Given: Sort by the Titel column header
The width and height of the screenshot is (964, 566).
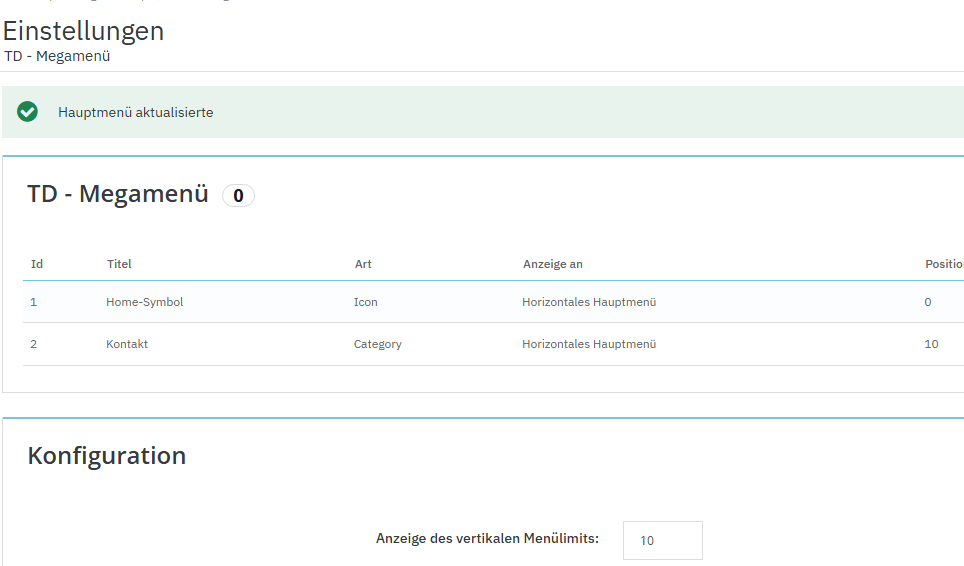Looking at the screenshot, I should pos(119,264).
